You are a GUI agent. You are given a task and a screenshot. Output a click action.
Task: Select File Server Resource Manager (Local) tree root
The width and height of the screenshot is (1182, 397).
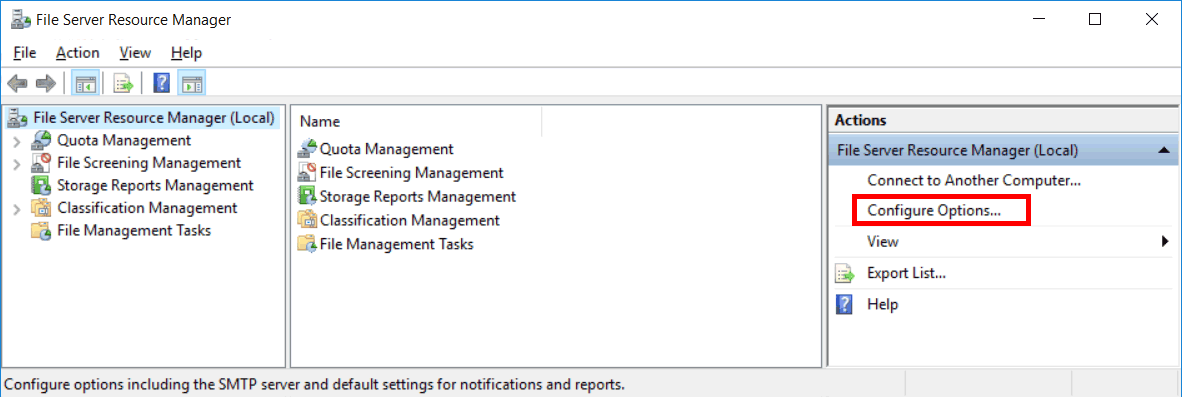[154, 118]
